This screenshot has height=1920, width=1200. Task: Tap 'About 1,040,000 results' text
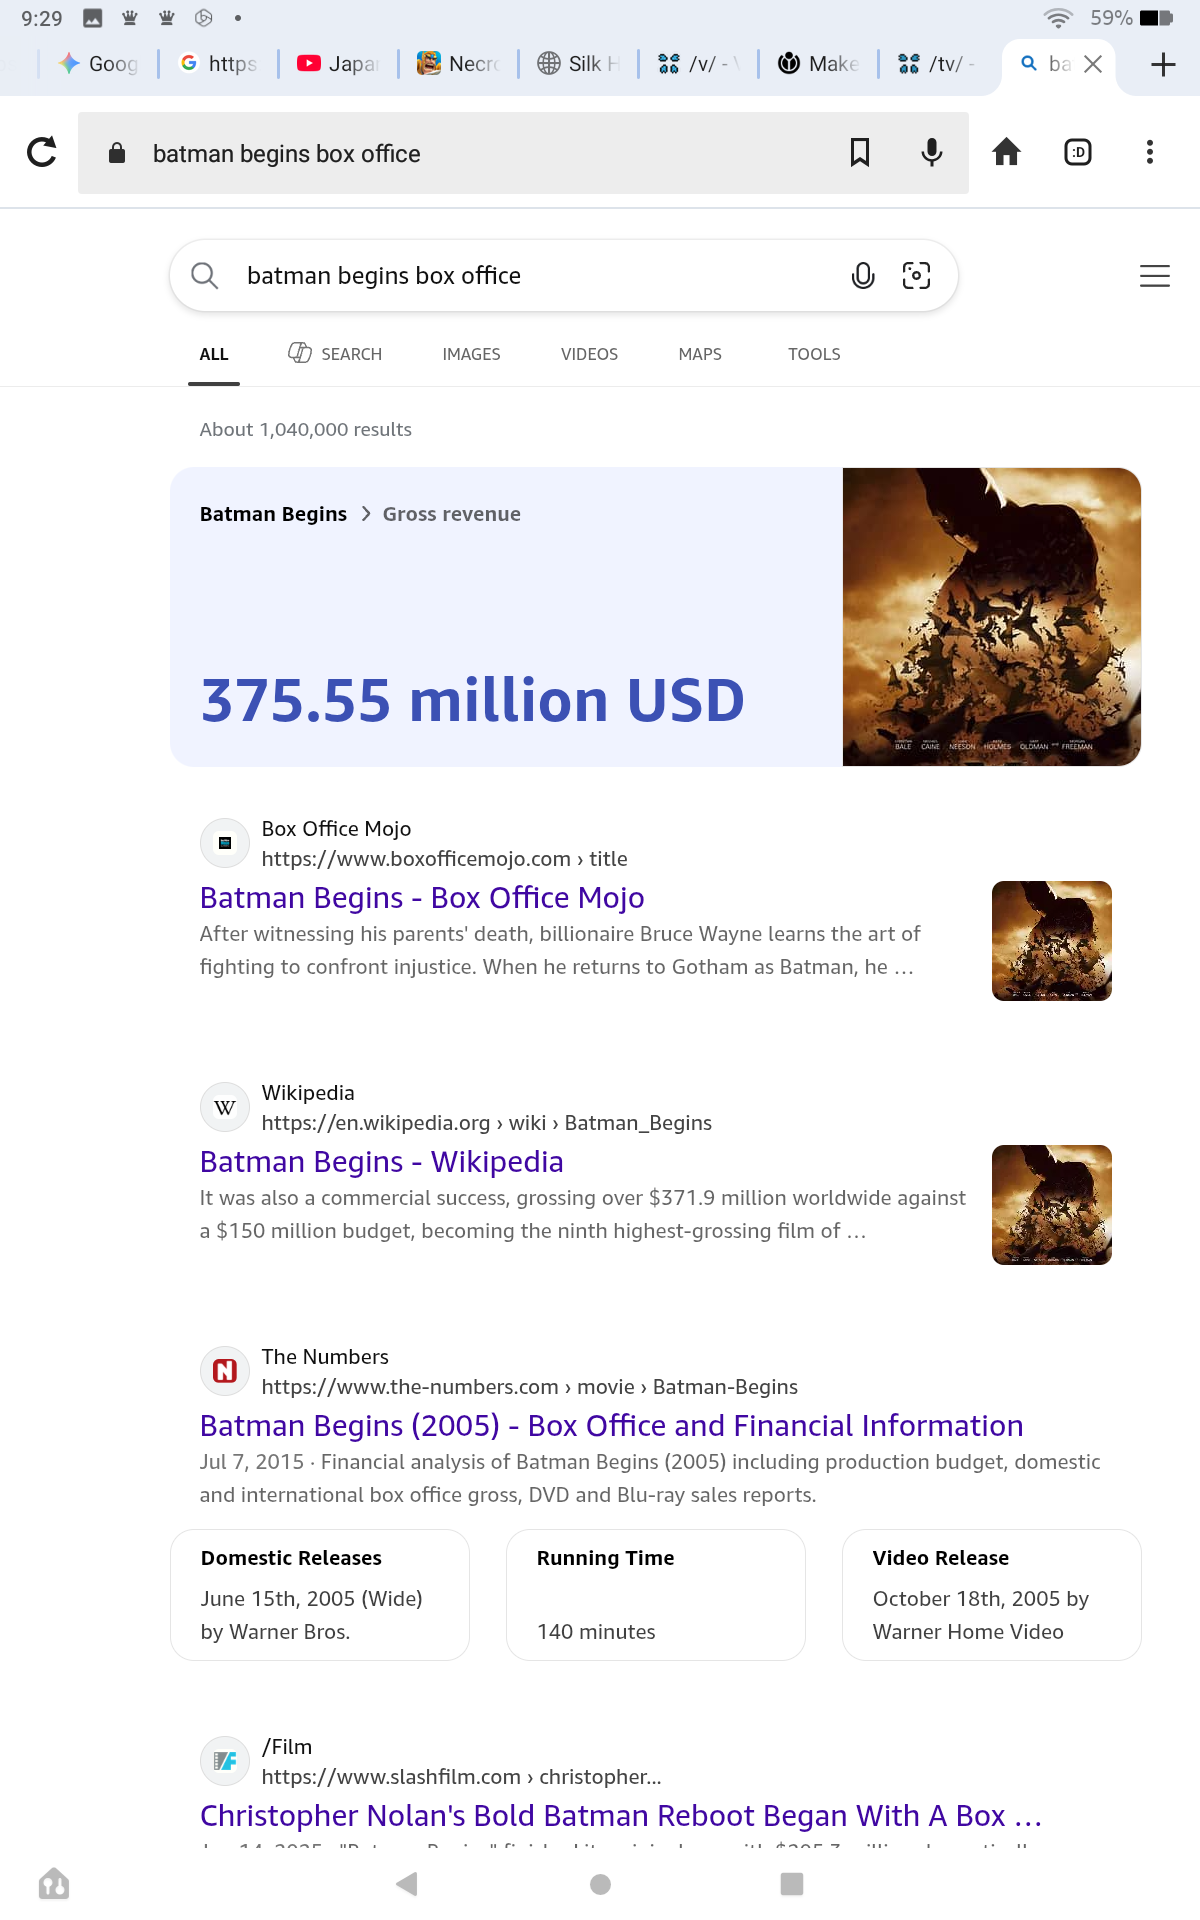[x=305, y=429]
